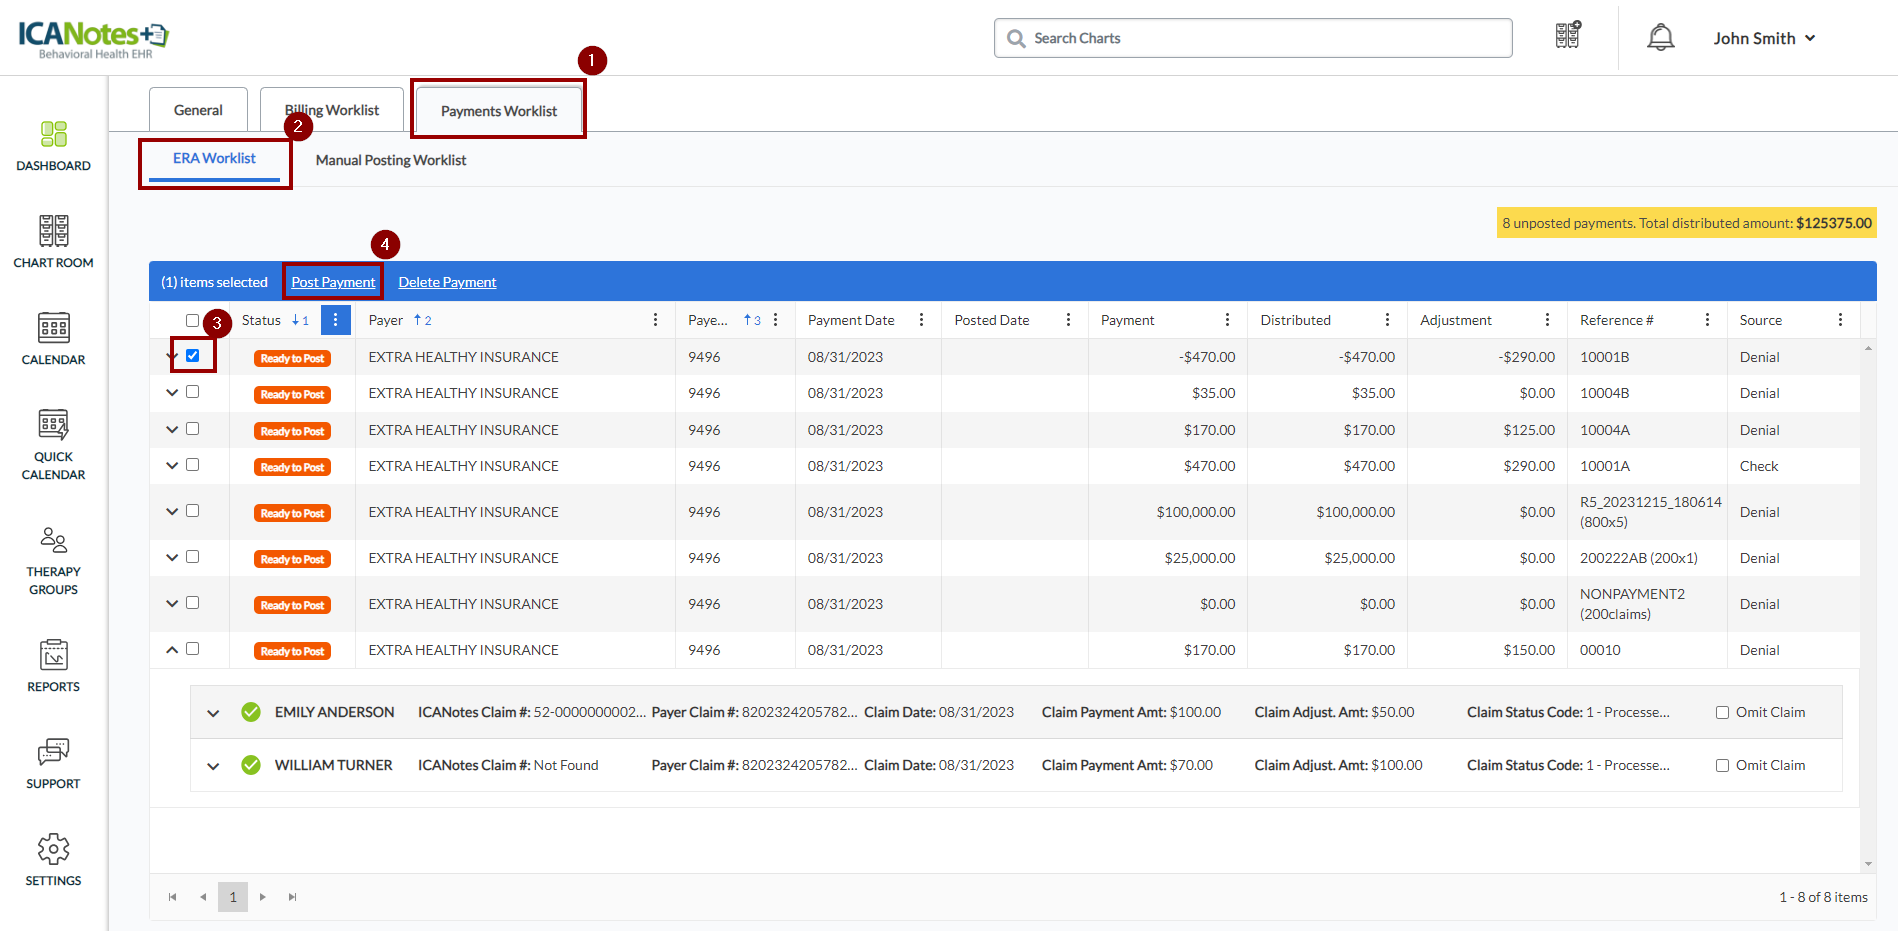Open Settings gear in the sidebar

pos(53,859)
